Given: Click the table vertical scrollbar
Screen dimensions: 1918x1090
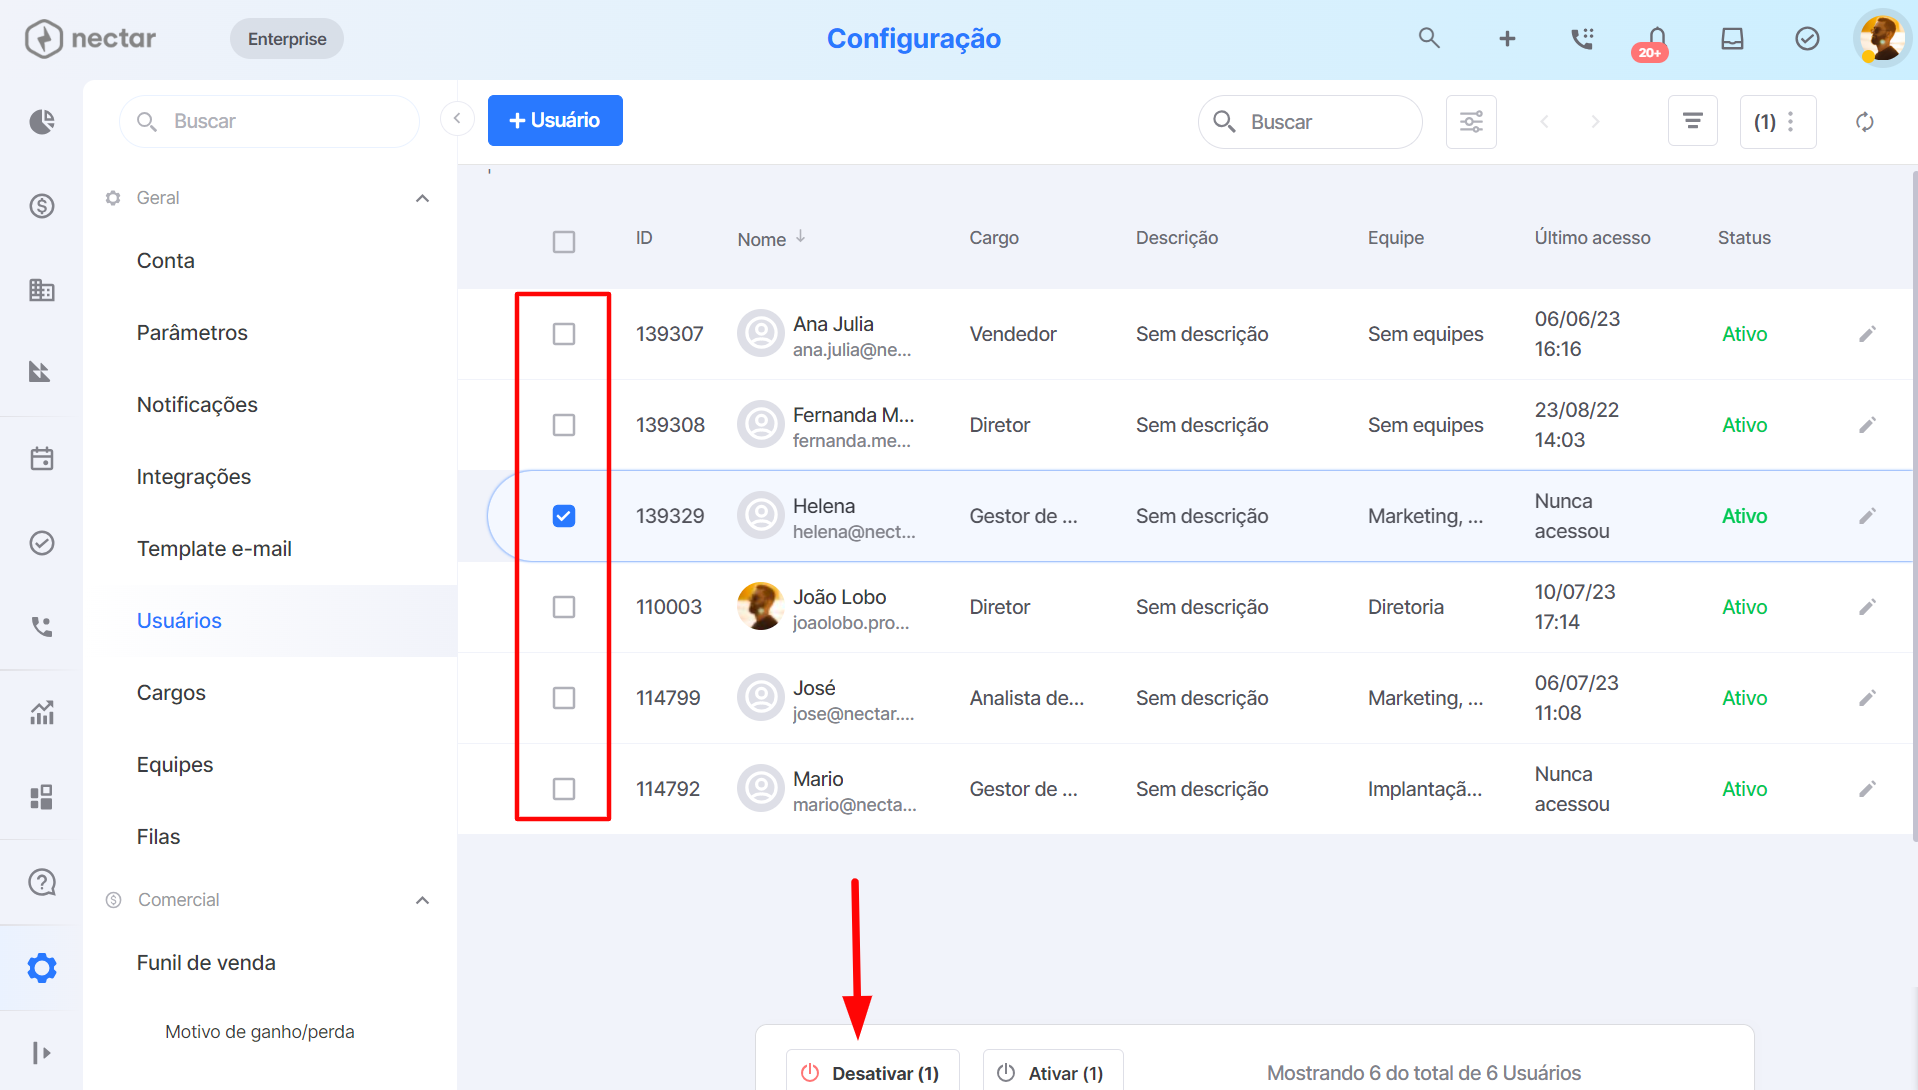Looking at the screenshot, I should pos(1914,500).
